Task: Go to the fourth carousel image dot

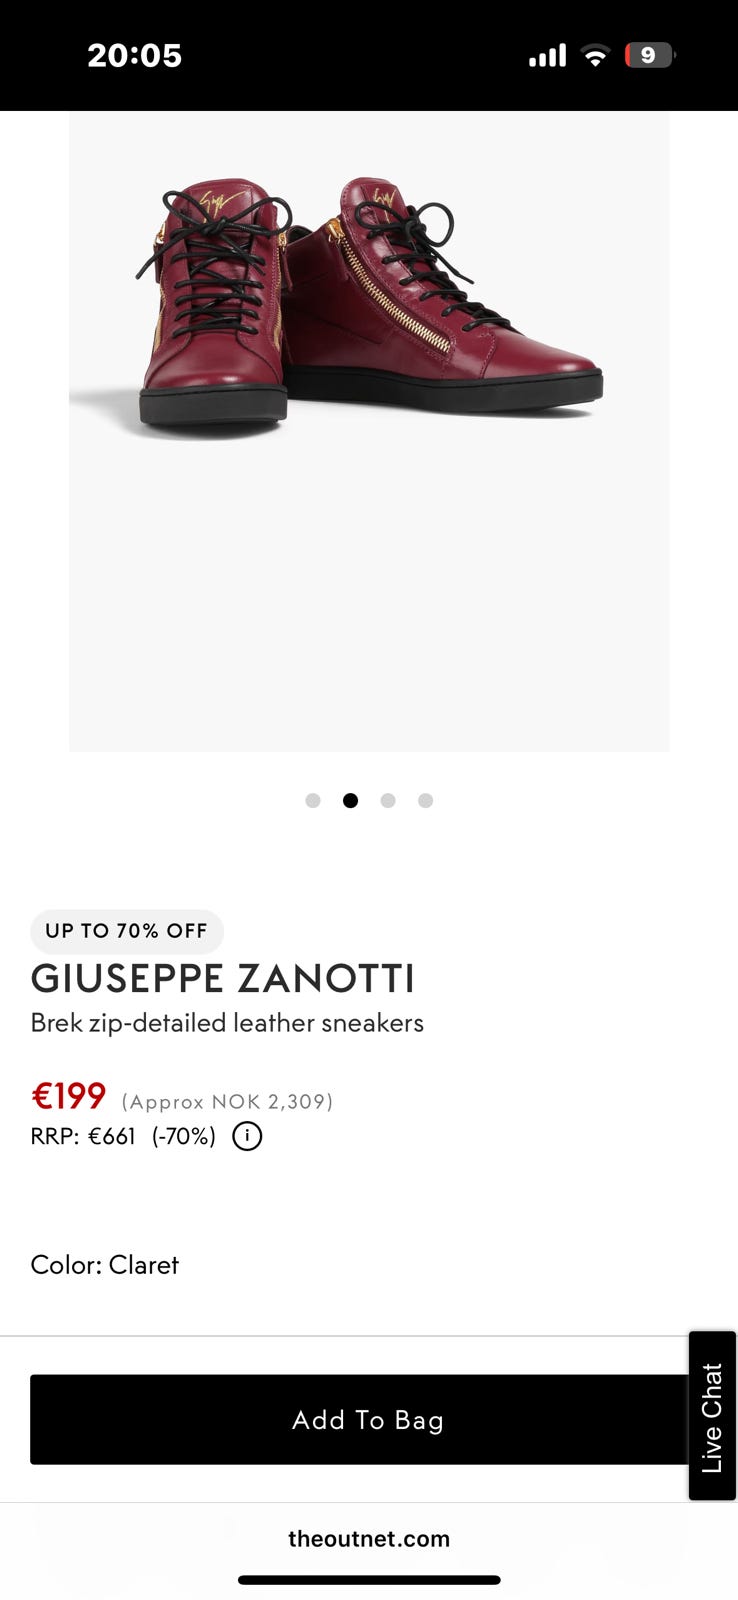Action: click(425, 800)
